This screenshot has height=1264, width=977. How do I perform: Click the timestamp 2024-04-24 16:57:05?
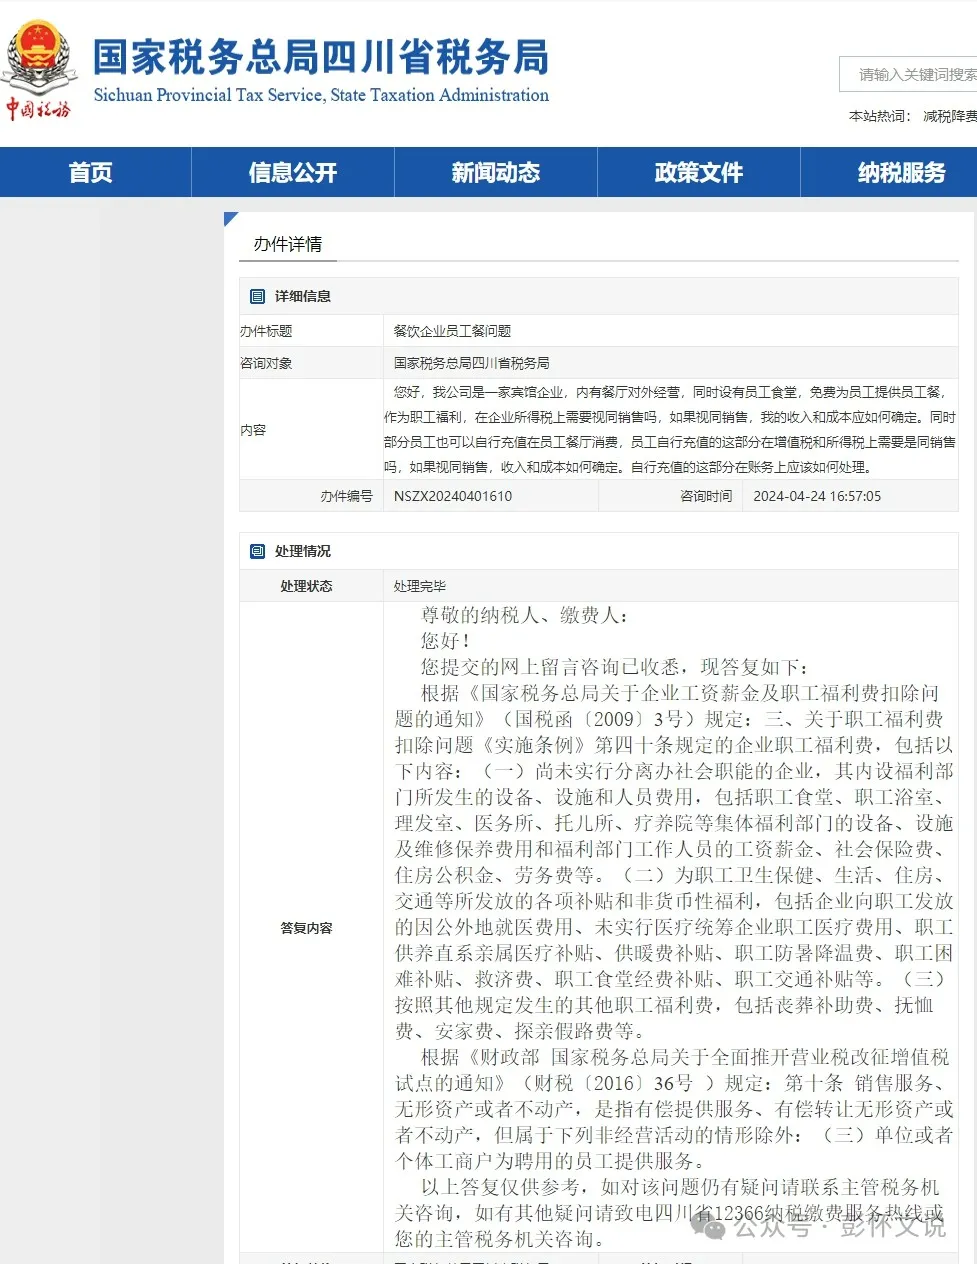817,496
